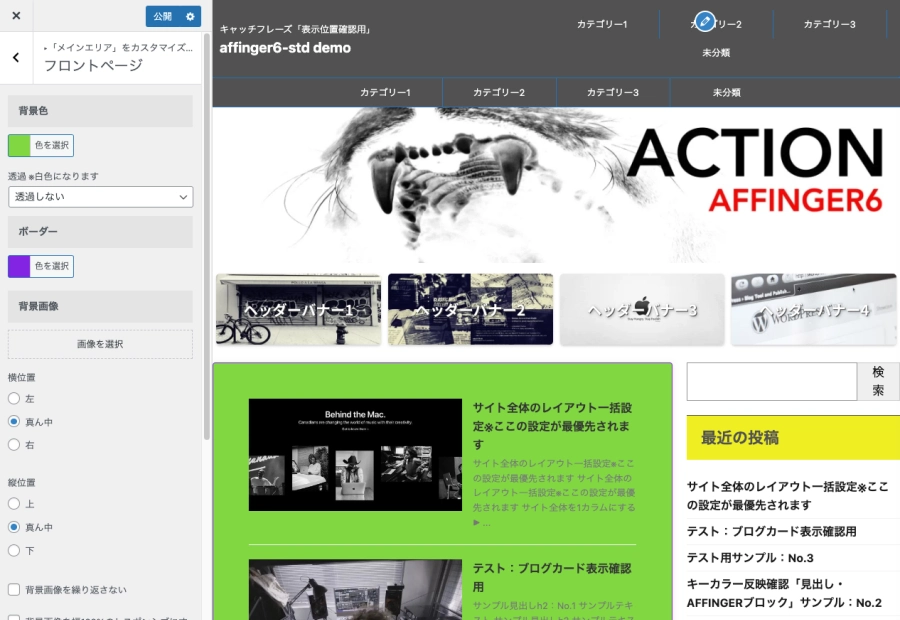
Task: Select 真ん中 under 横位置
Action: pos(14,421)
